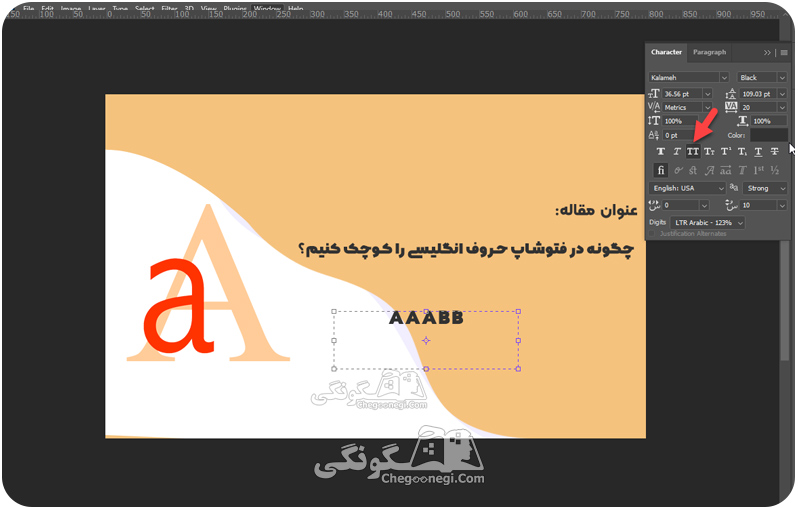Open the Filter menu
This screenshot has height=508, width=798.
point(169,8)
